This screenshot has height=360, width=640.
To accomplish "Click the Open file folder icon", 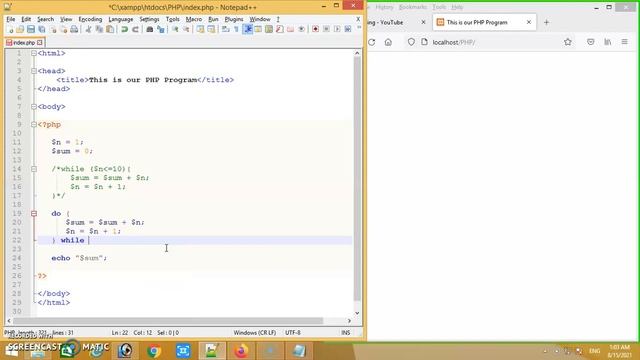I will click(x=20, y=29).
